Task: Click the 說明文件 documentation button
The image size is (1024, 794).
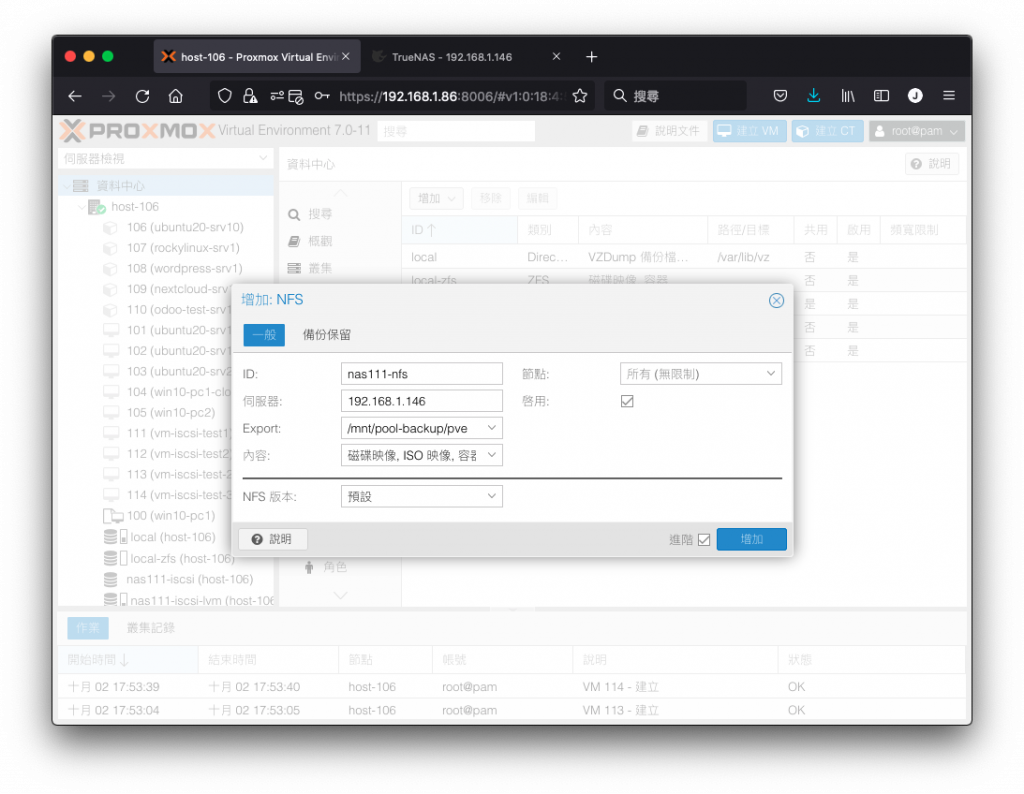Action: coord(669,131)
